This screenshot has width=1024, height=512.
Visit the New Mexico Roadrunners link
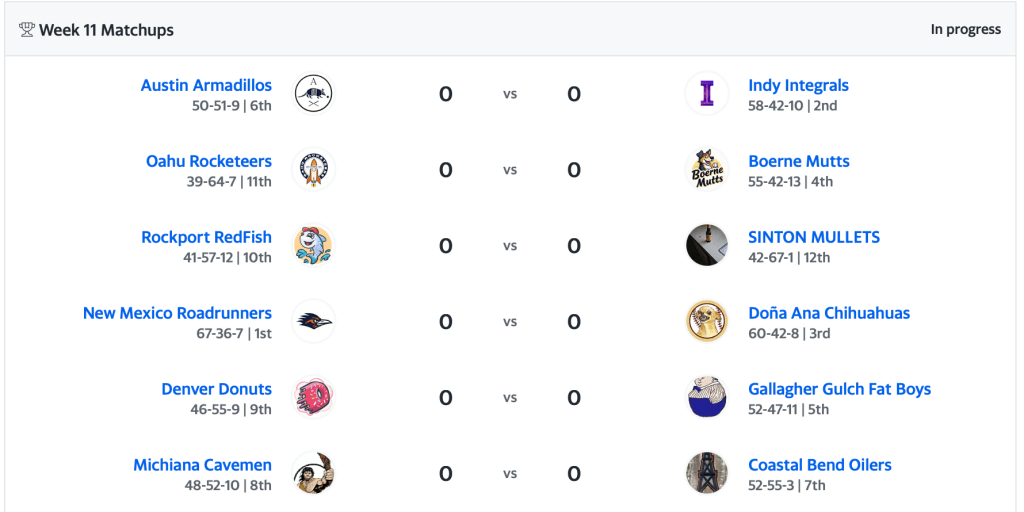[x=177, y=313]
